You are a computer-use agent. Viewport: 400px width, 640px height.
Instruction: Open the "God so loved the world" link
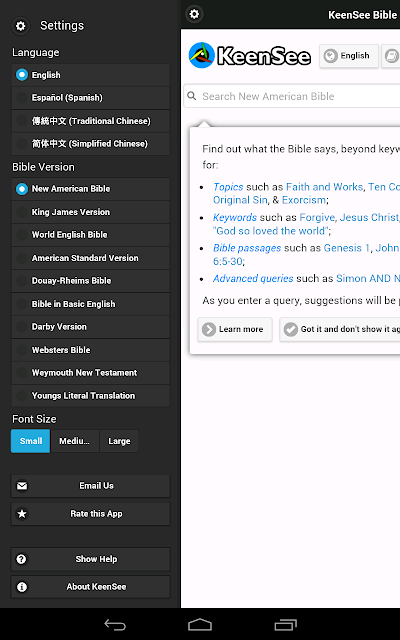coord(271,231)
